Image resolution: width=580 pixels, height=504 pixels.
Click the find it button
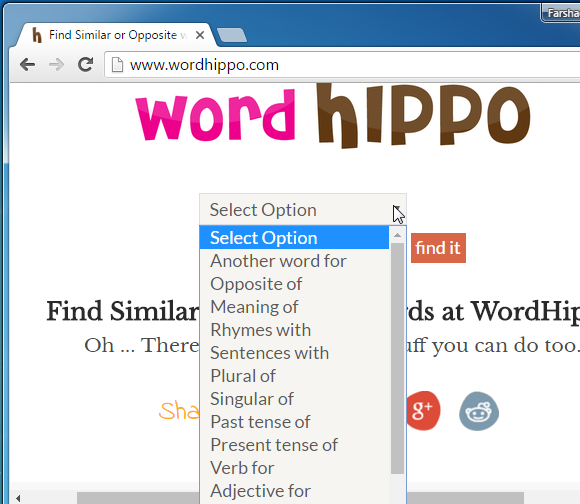438,248
